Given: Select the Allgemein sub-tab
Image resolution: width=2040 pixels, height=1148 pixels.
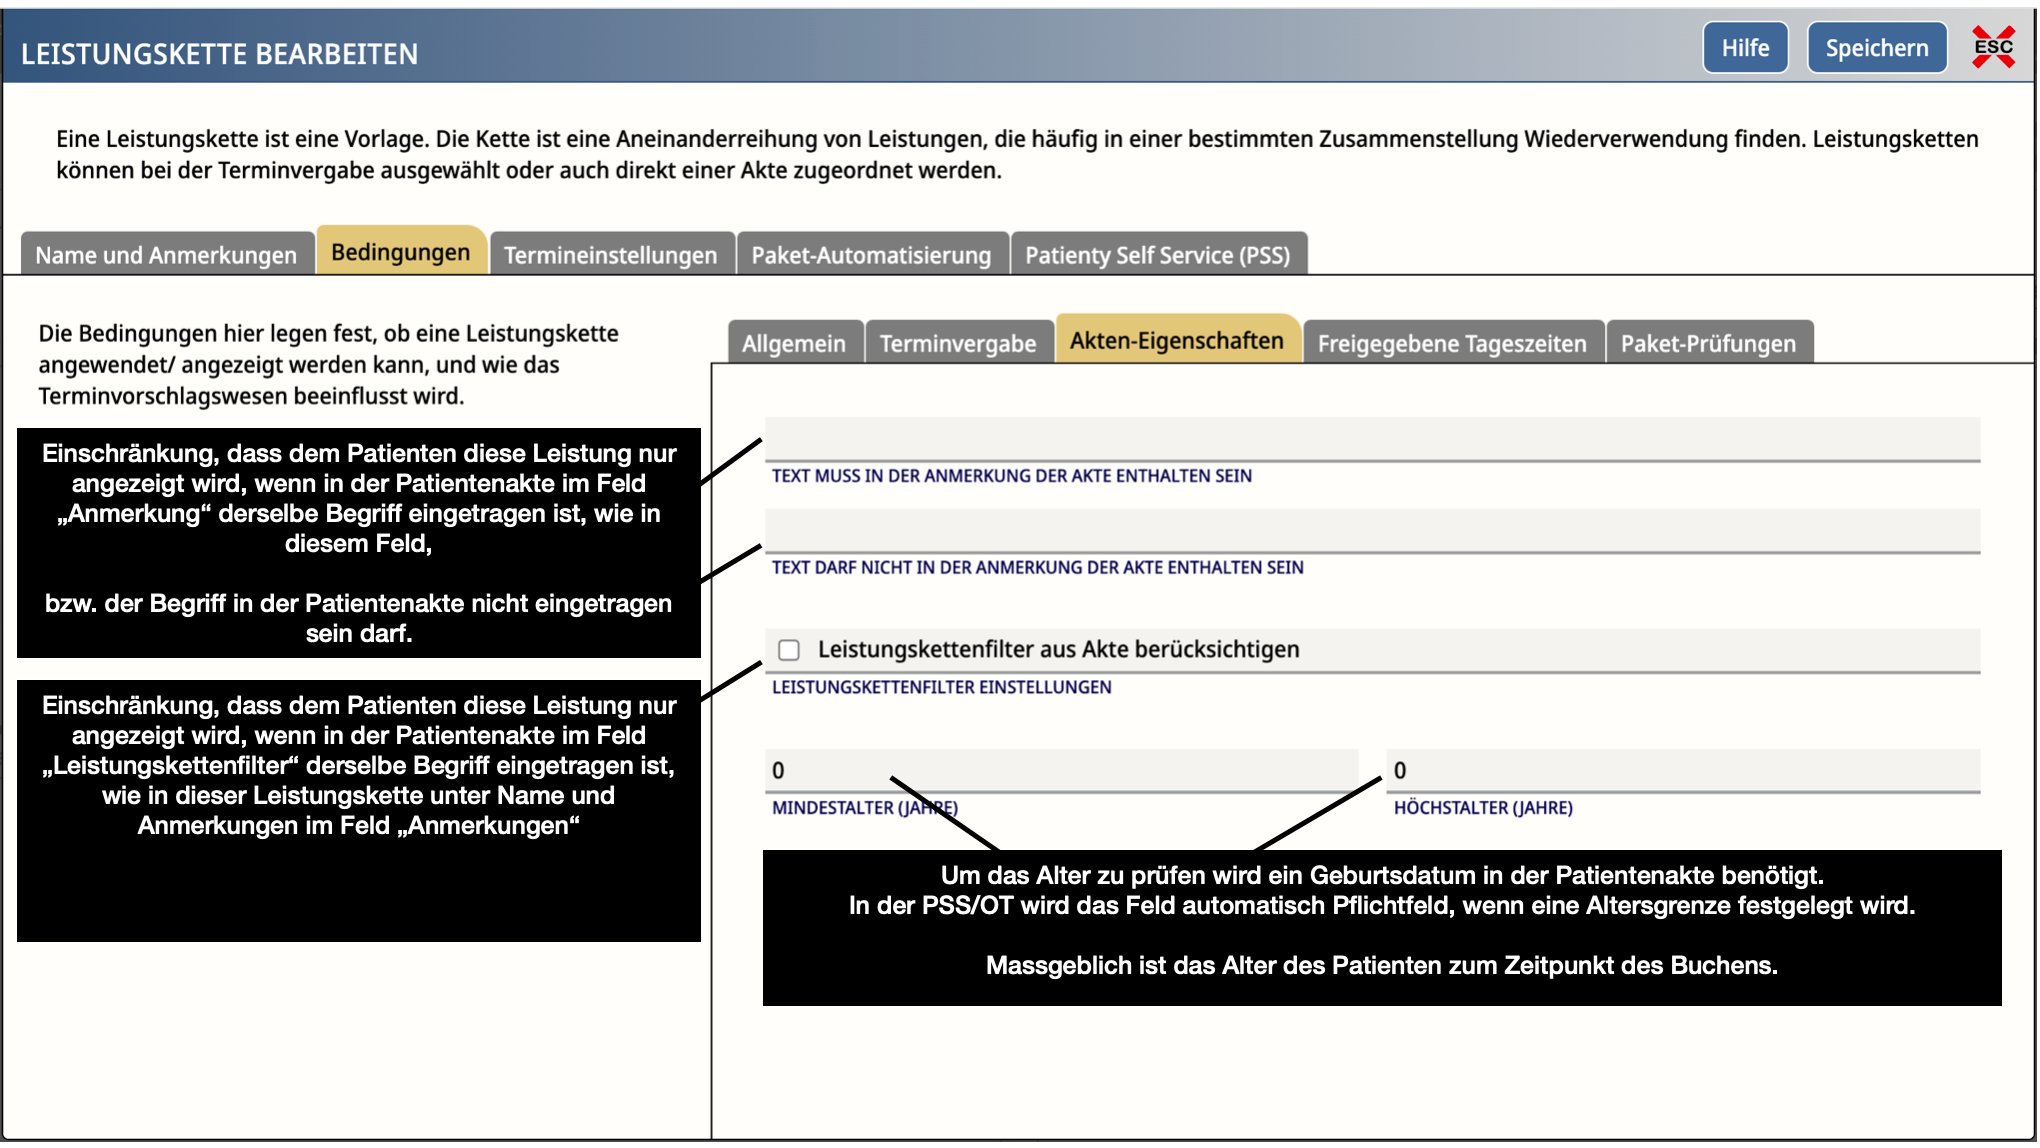Looking at the screenshot, I should pos(794,343).
